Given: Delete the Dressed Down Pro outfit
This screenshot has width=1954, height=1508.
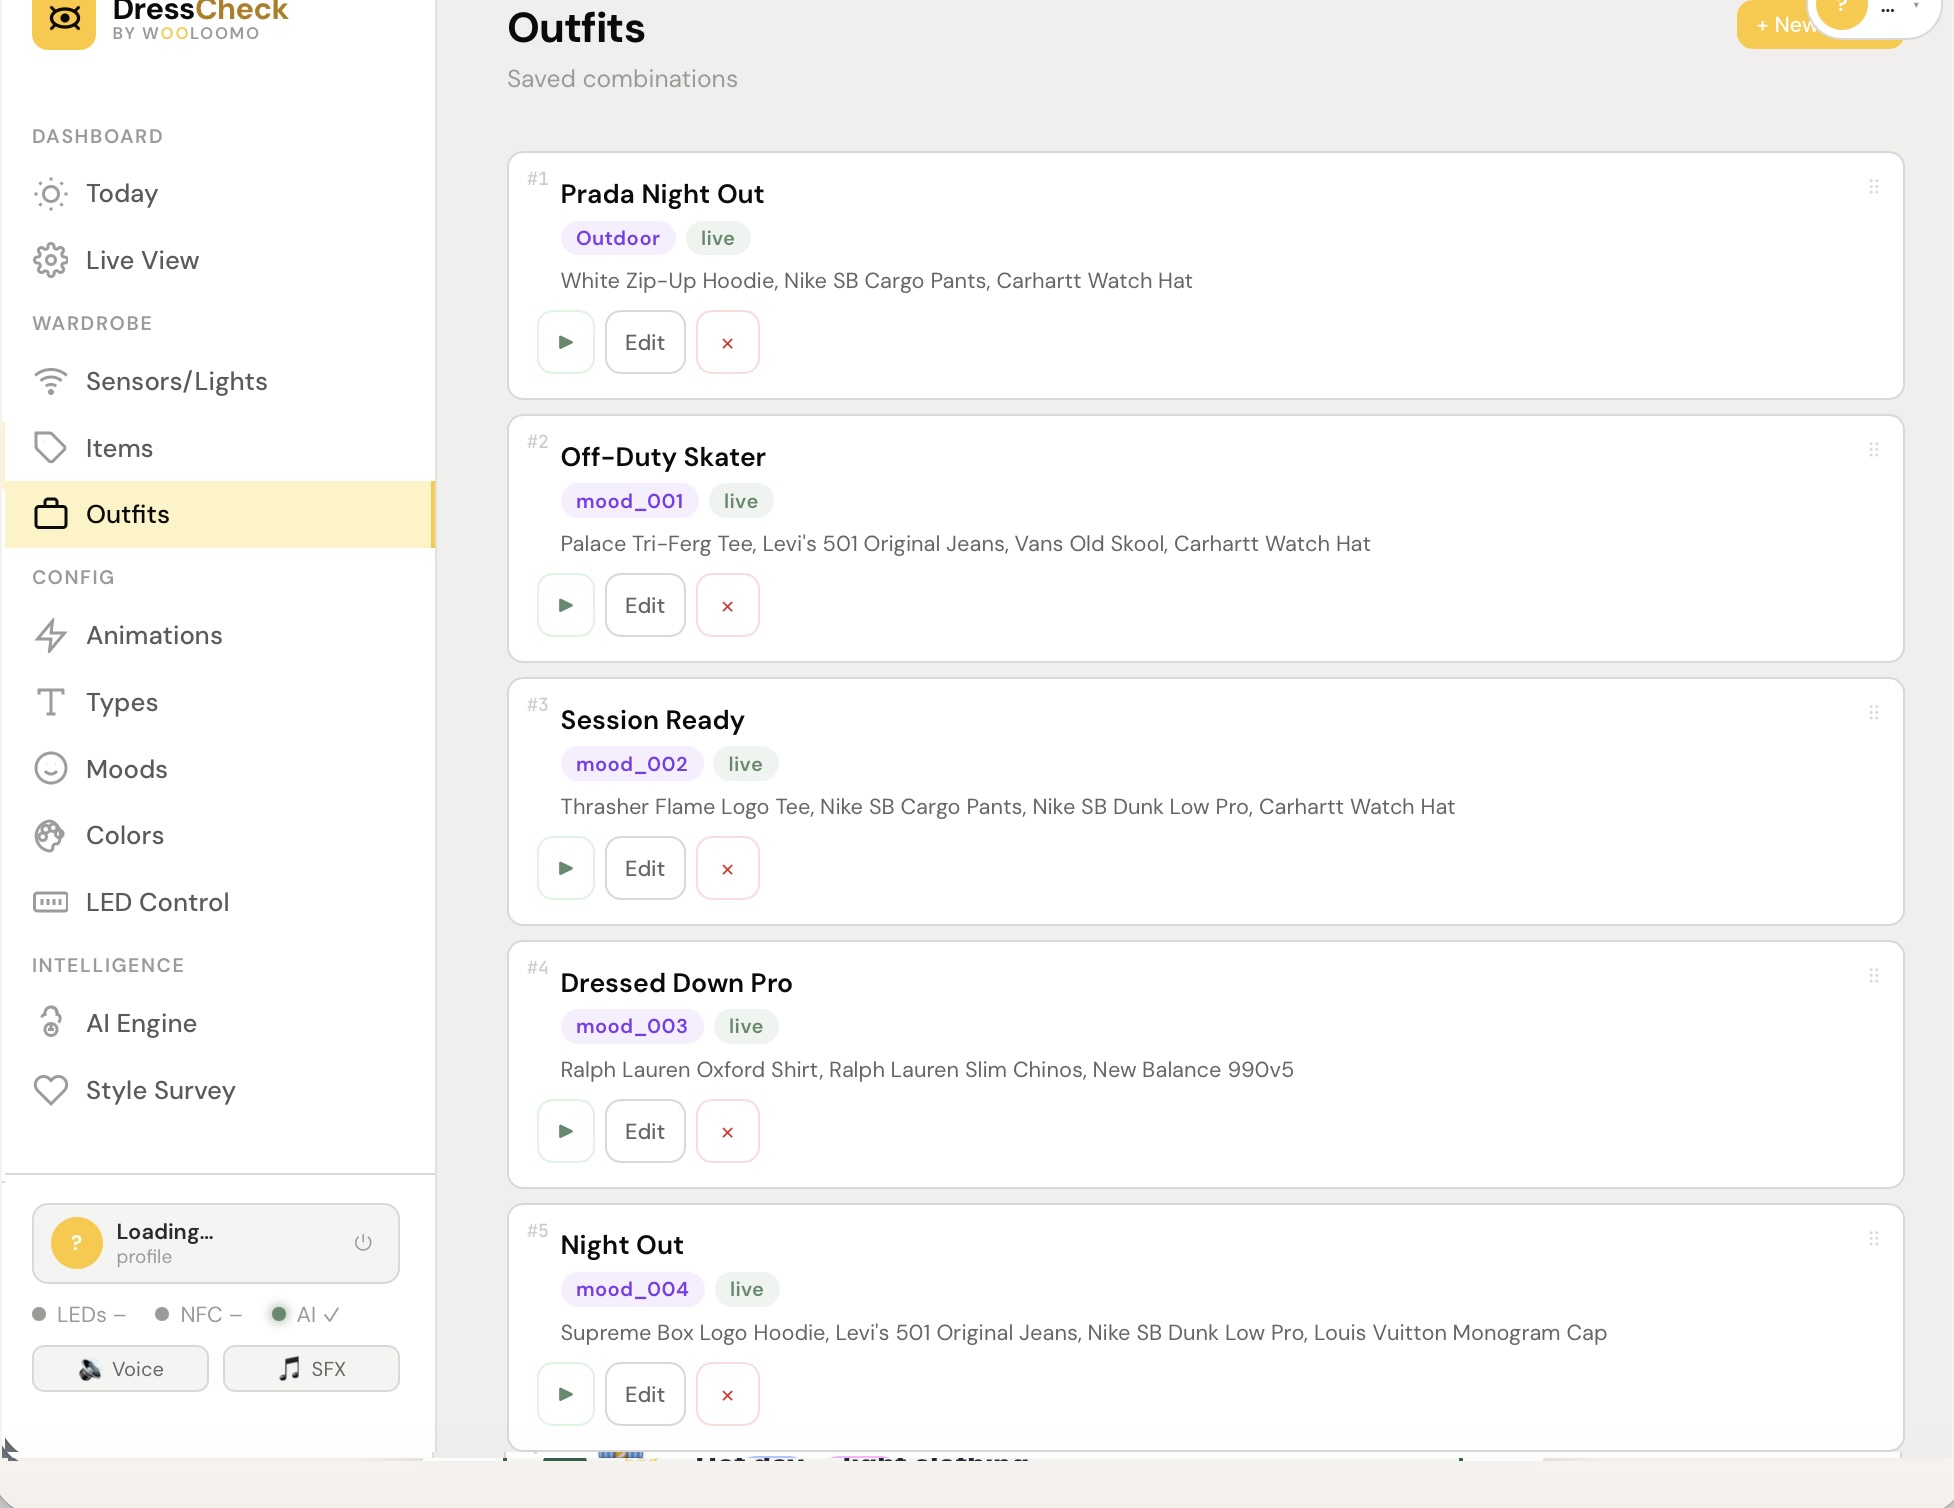Looking at the screenshot, I should 728,1131.
